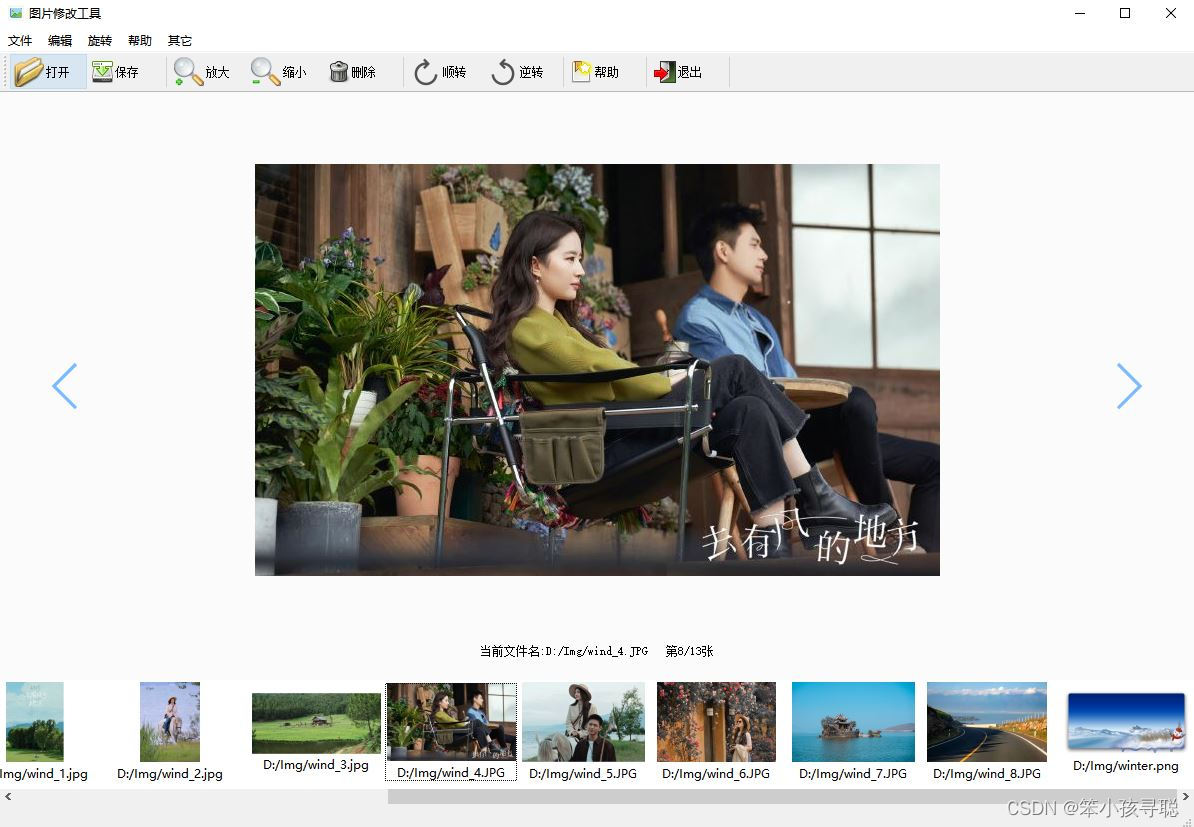The image size is (1194, 827).
Task: Click the 当前文件名 D:/Img/wind_4.JPG status text
Action: [563, 651]
